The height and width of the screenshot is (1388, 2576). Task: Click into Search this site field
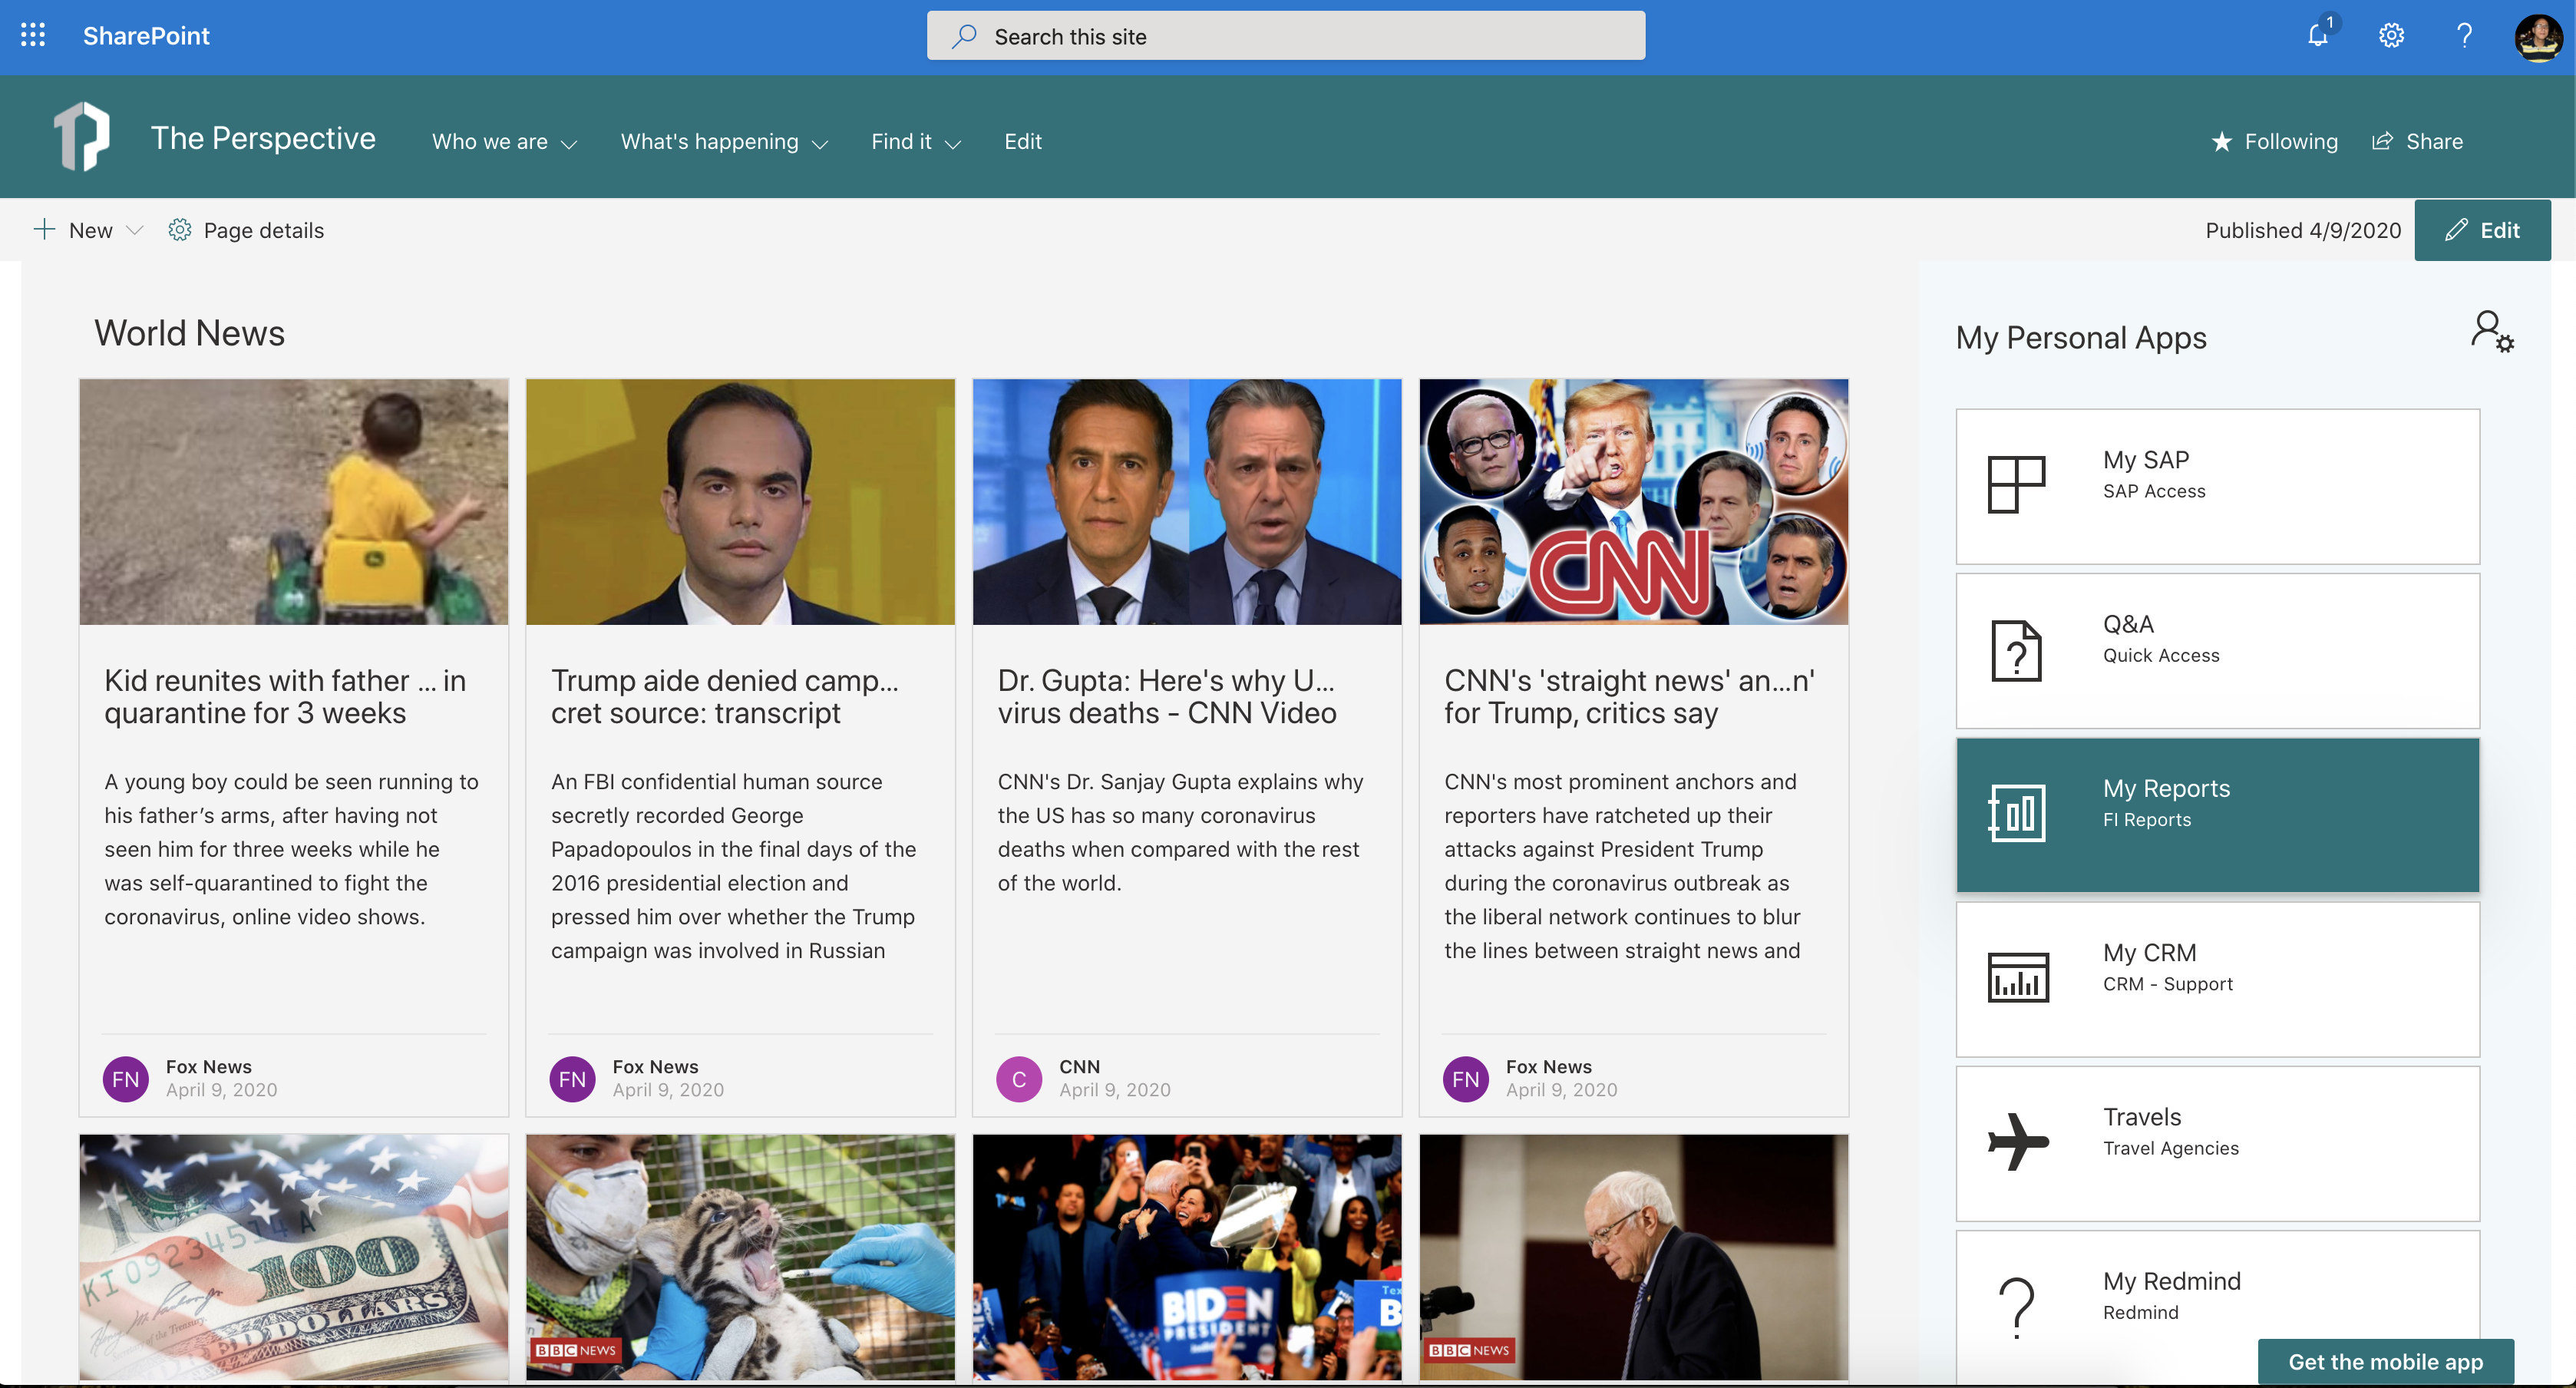(x=1285, y=36)
